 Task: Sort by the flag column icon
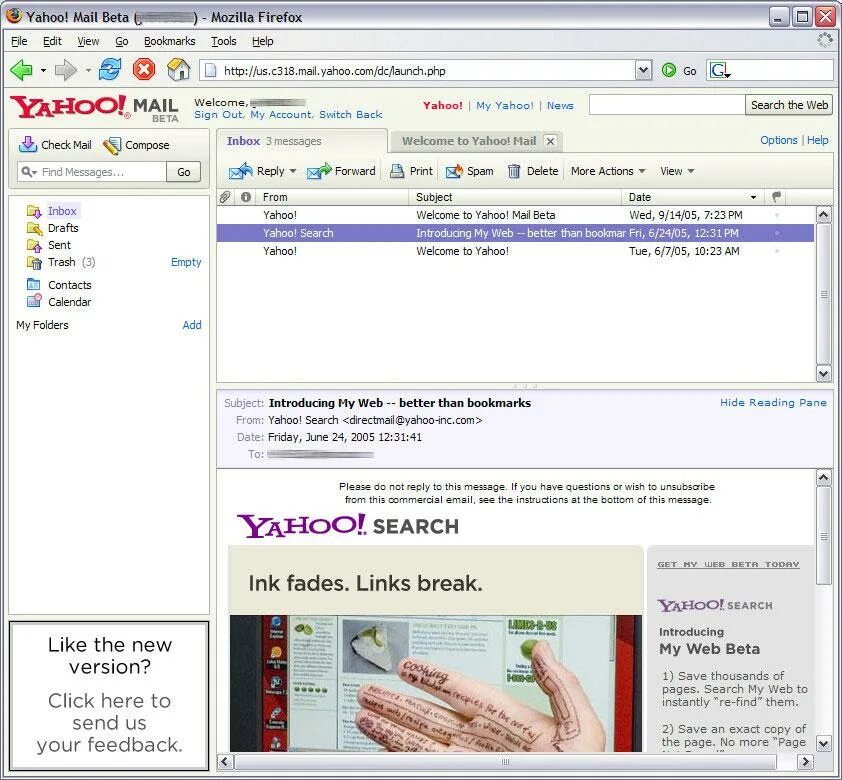pyautogui.click(x=776, y=197)
